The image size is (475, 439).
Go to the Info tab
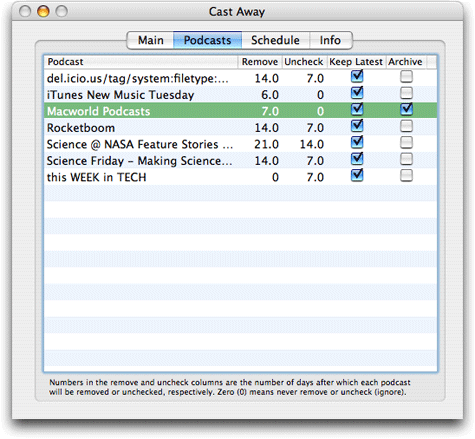[330, 40]
